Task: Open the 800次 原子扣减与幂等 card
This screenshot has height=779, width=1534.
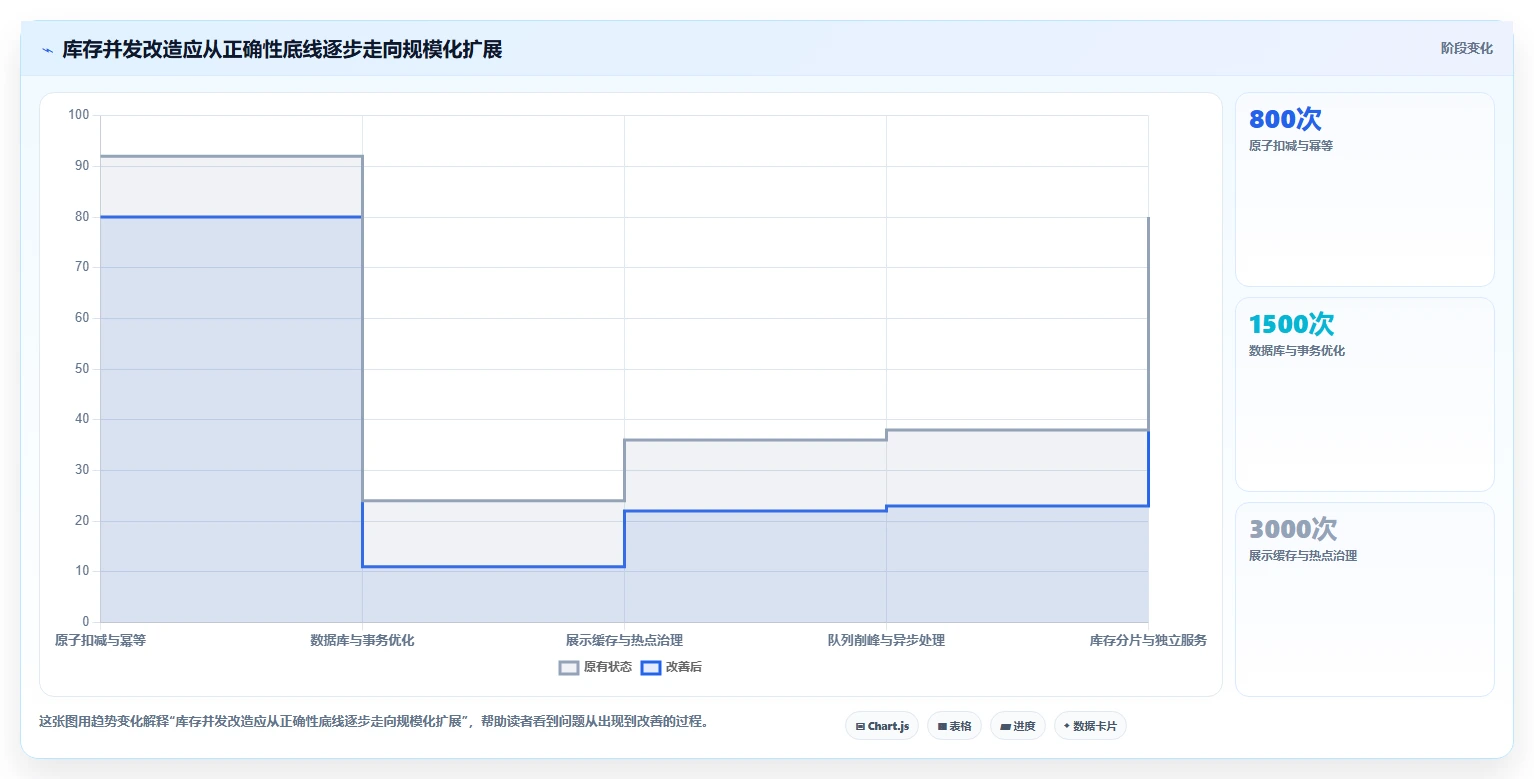Action: (1365, 190)
